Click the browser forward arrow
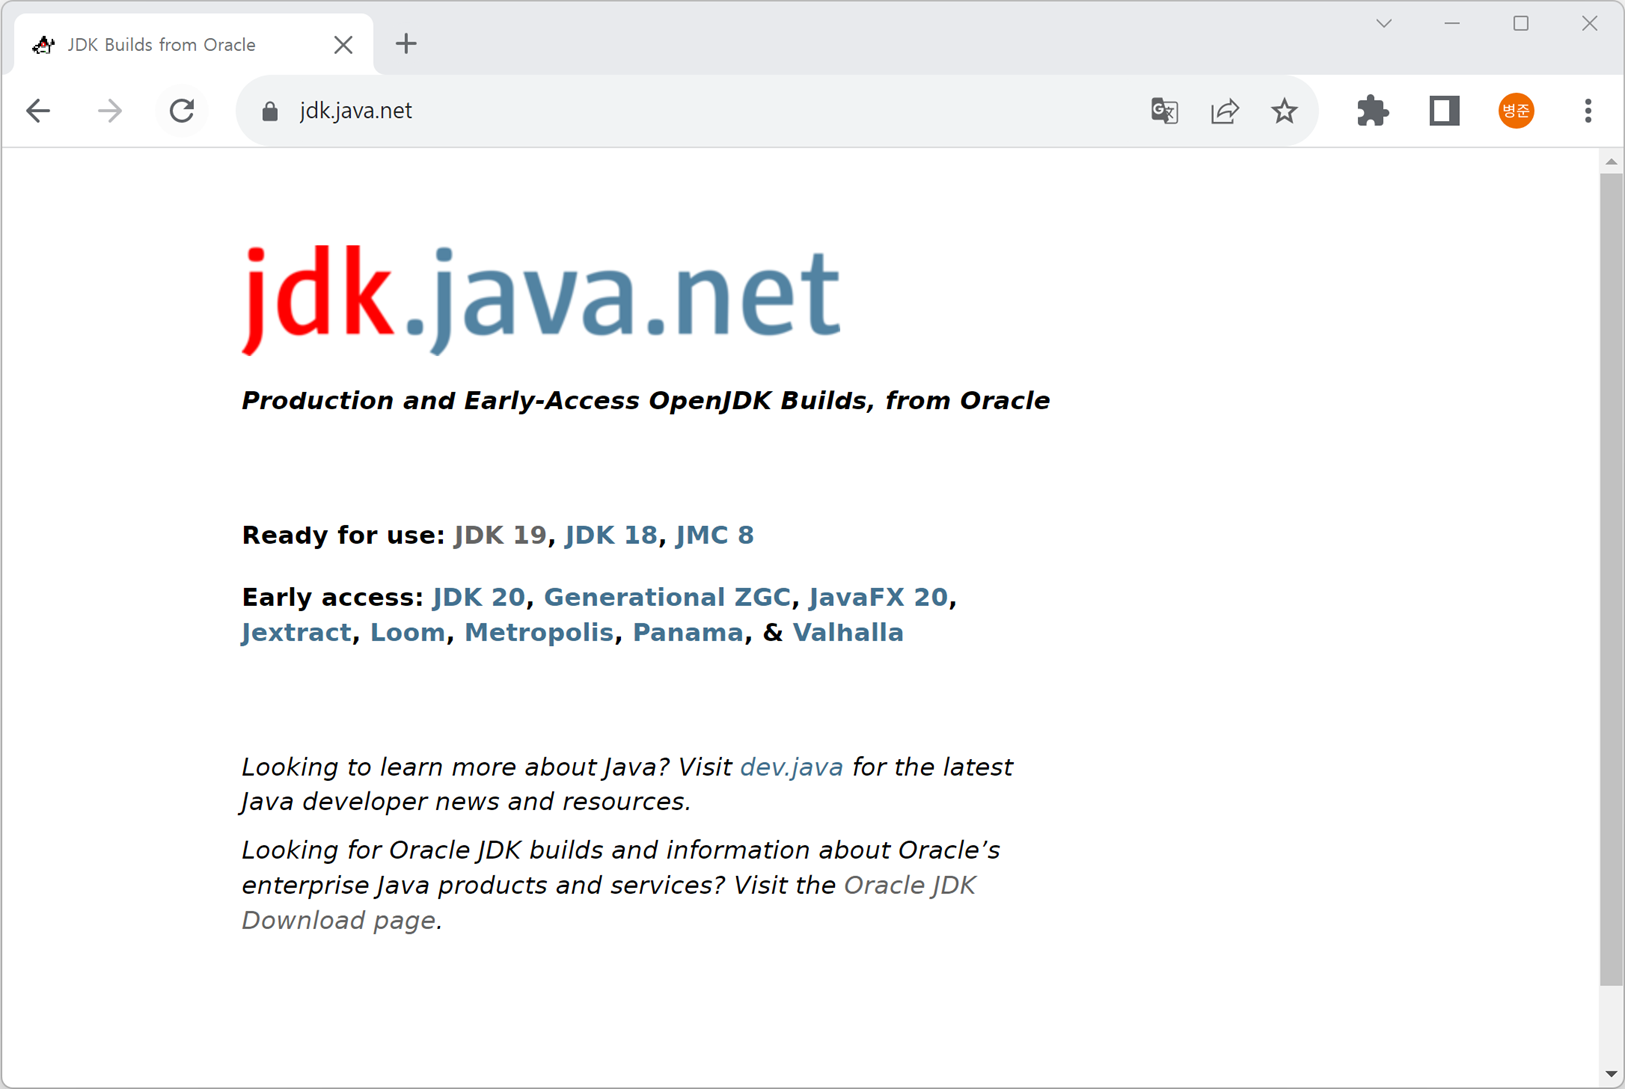 (110, 111)
